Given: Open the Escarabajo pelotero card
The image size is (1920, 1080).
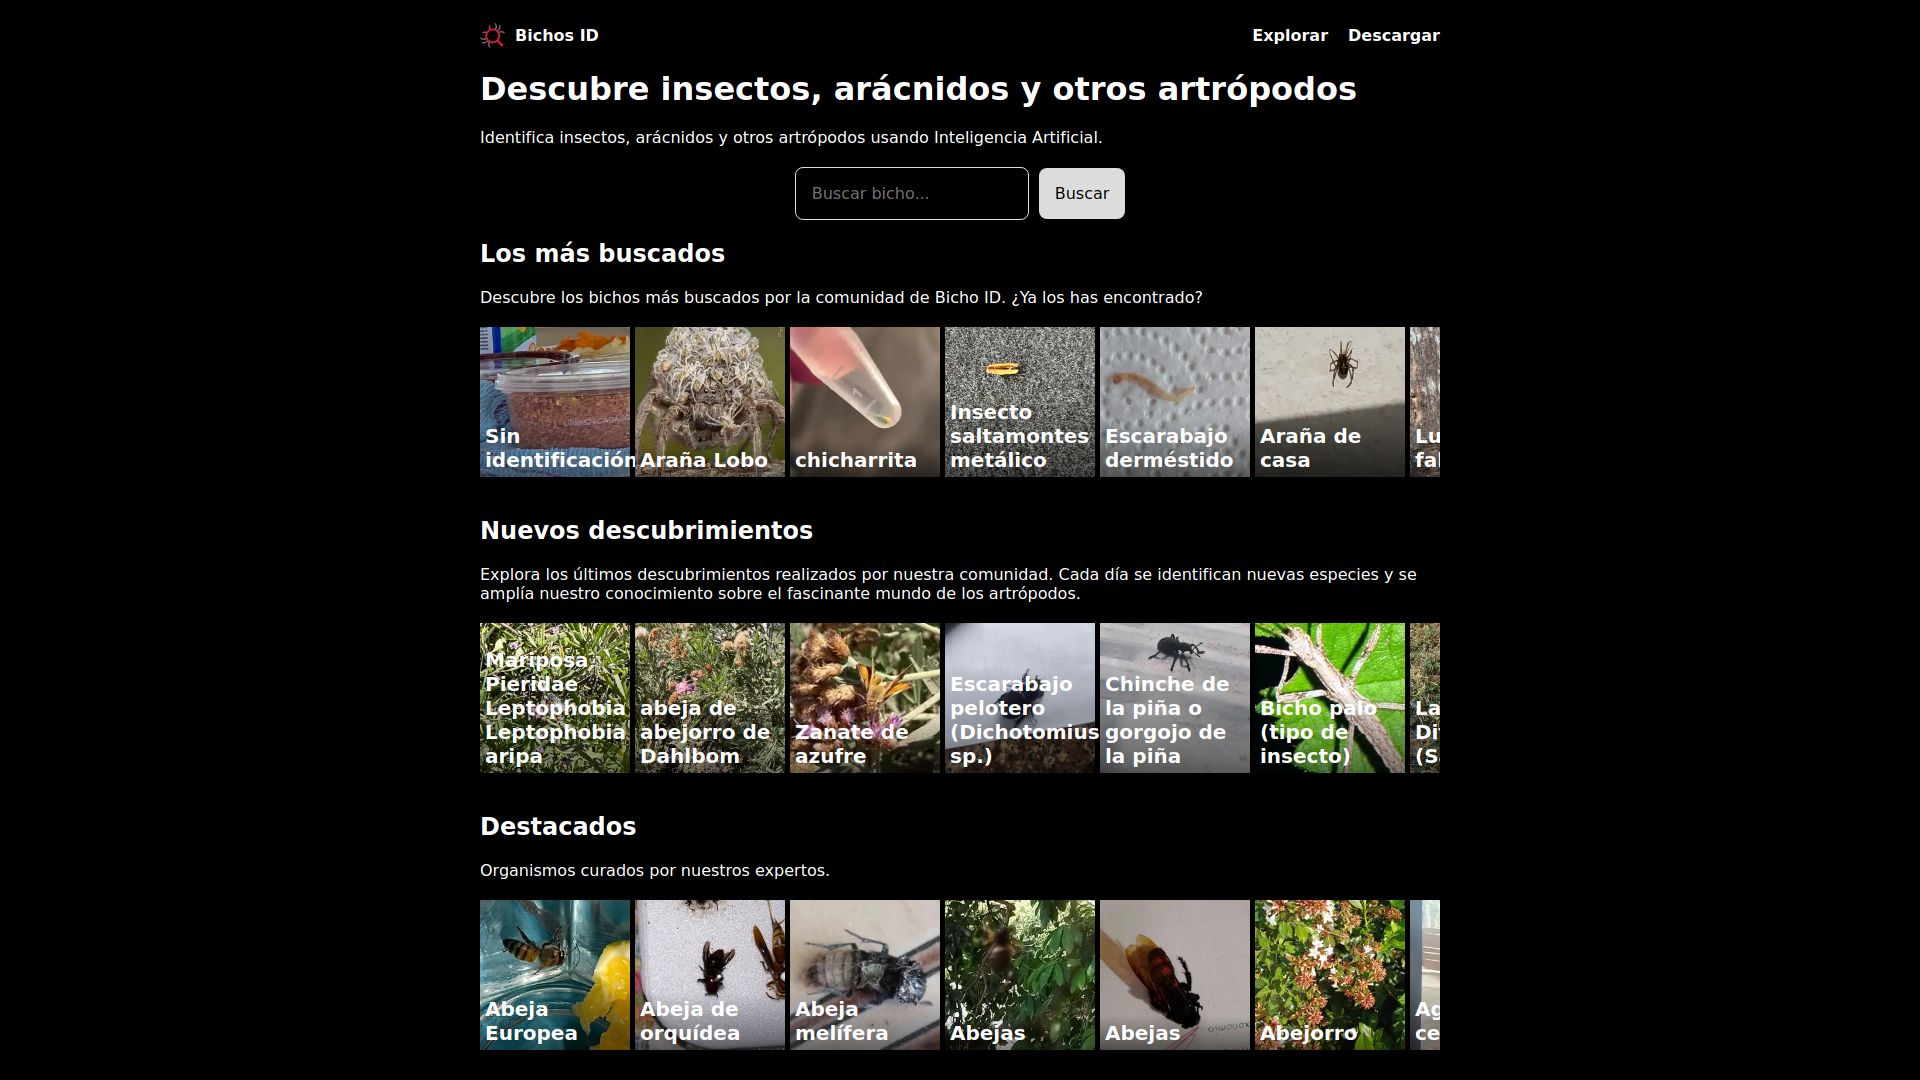Looking at the screenshot, I should coord(1019,697).
